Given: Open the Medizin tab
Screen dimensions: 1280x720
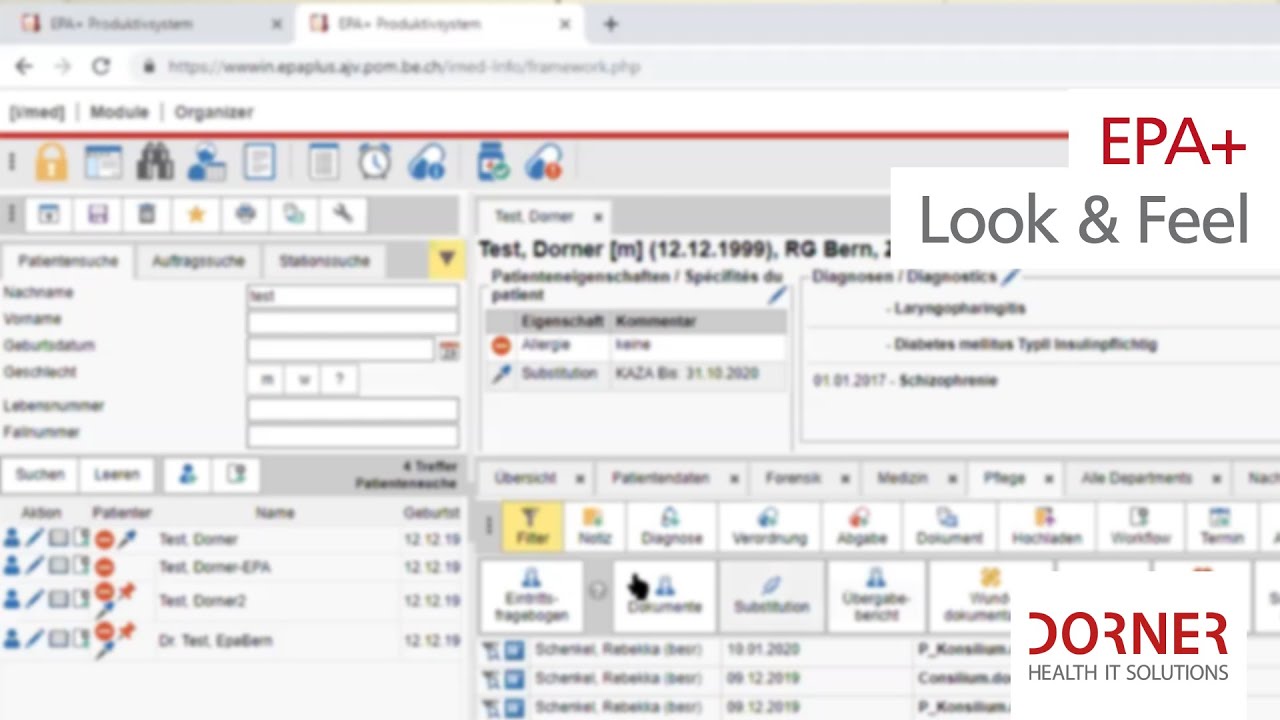Looking at the screenshot, I should point(902,479).
